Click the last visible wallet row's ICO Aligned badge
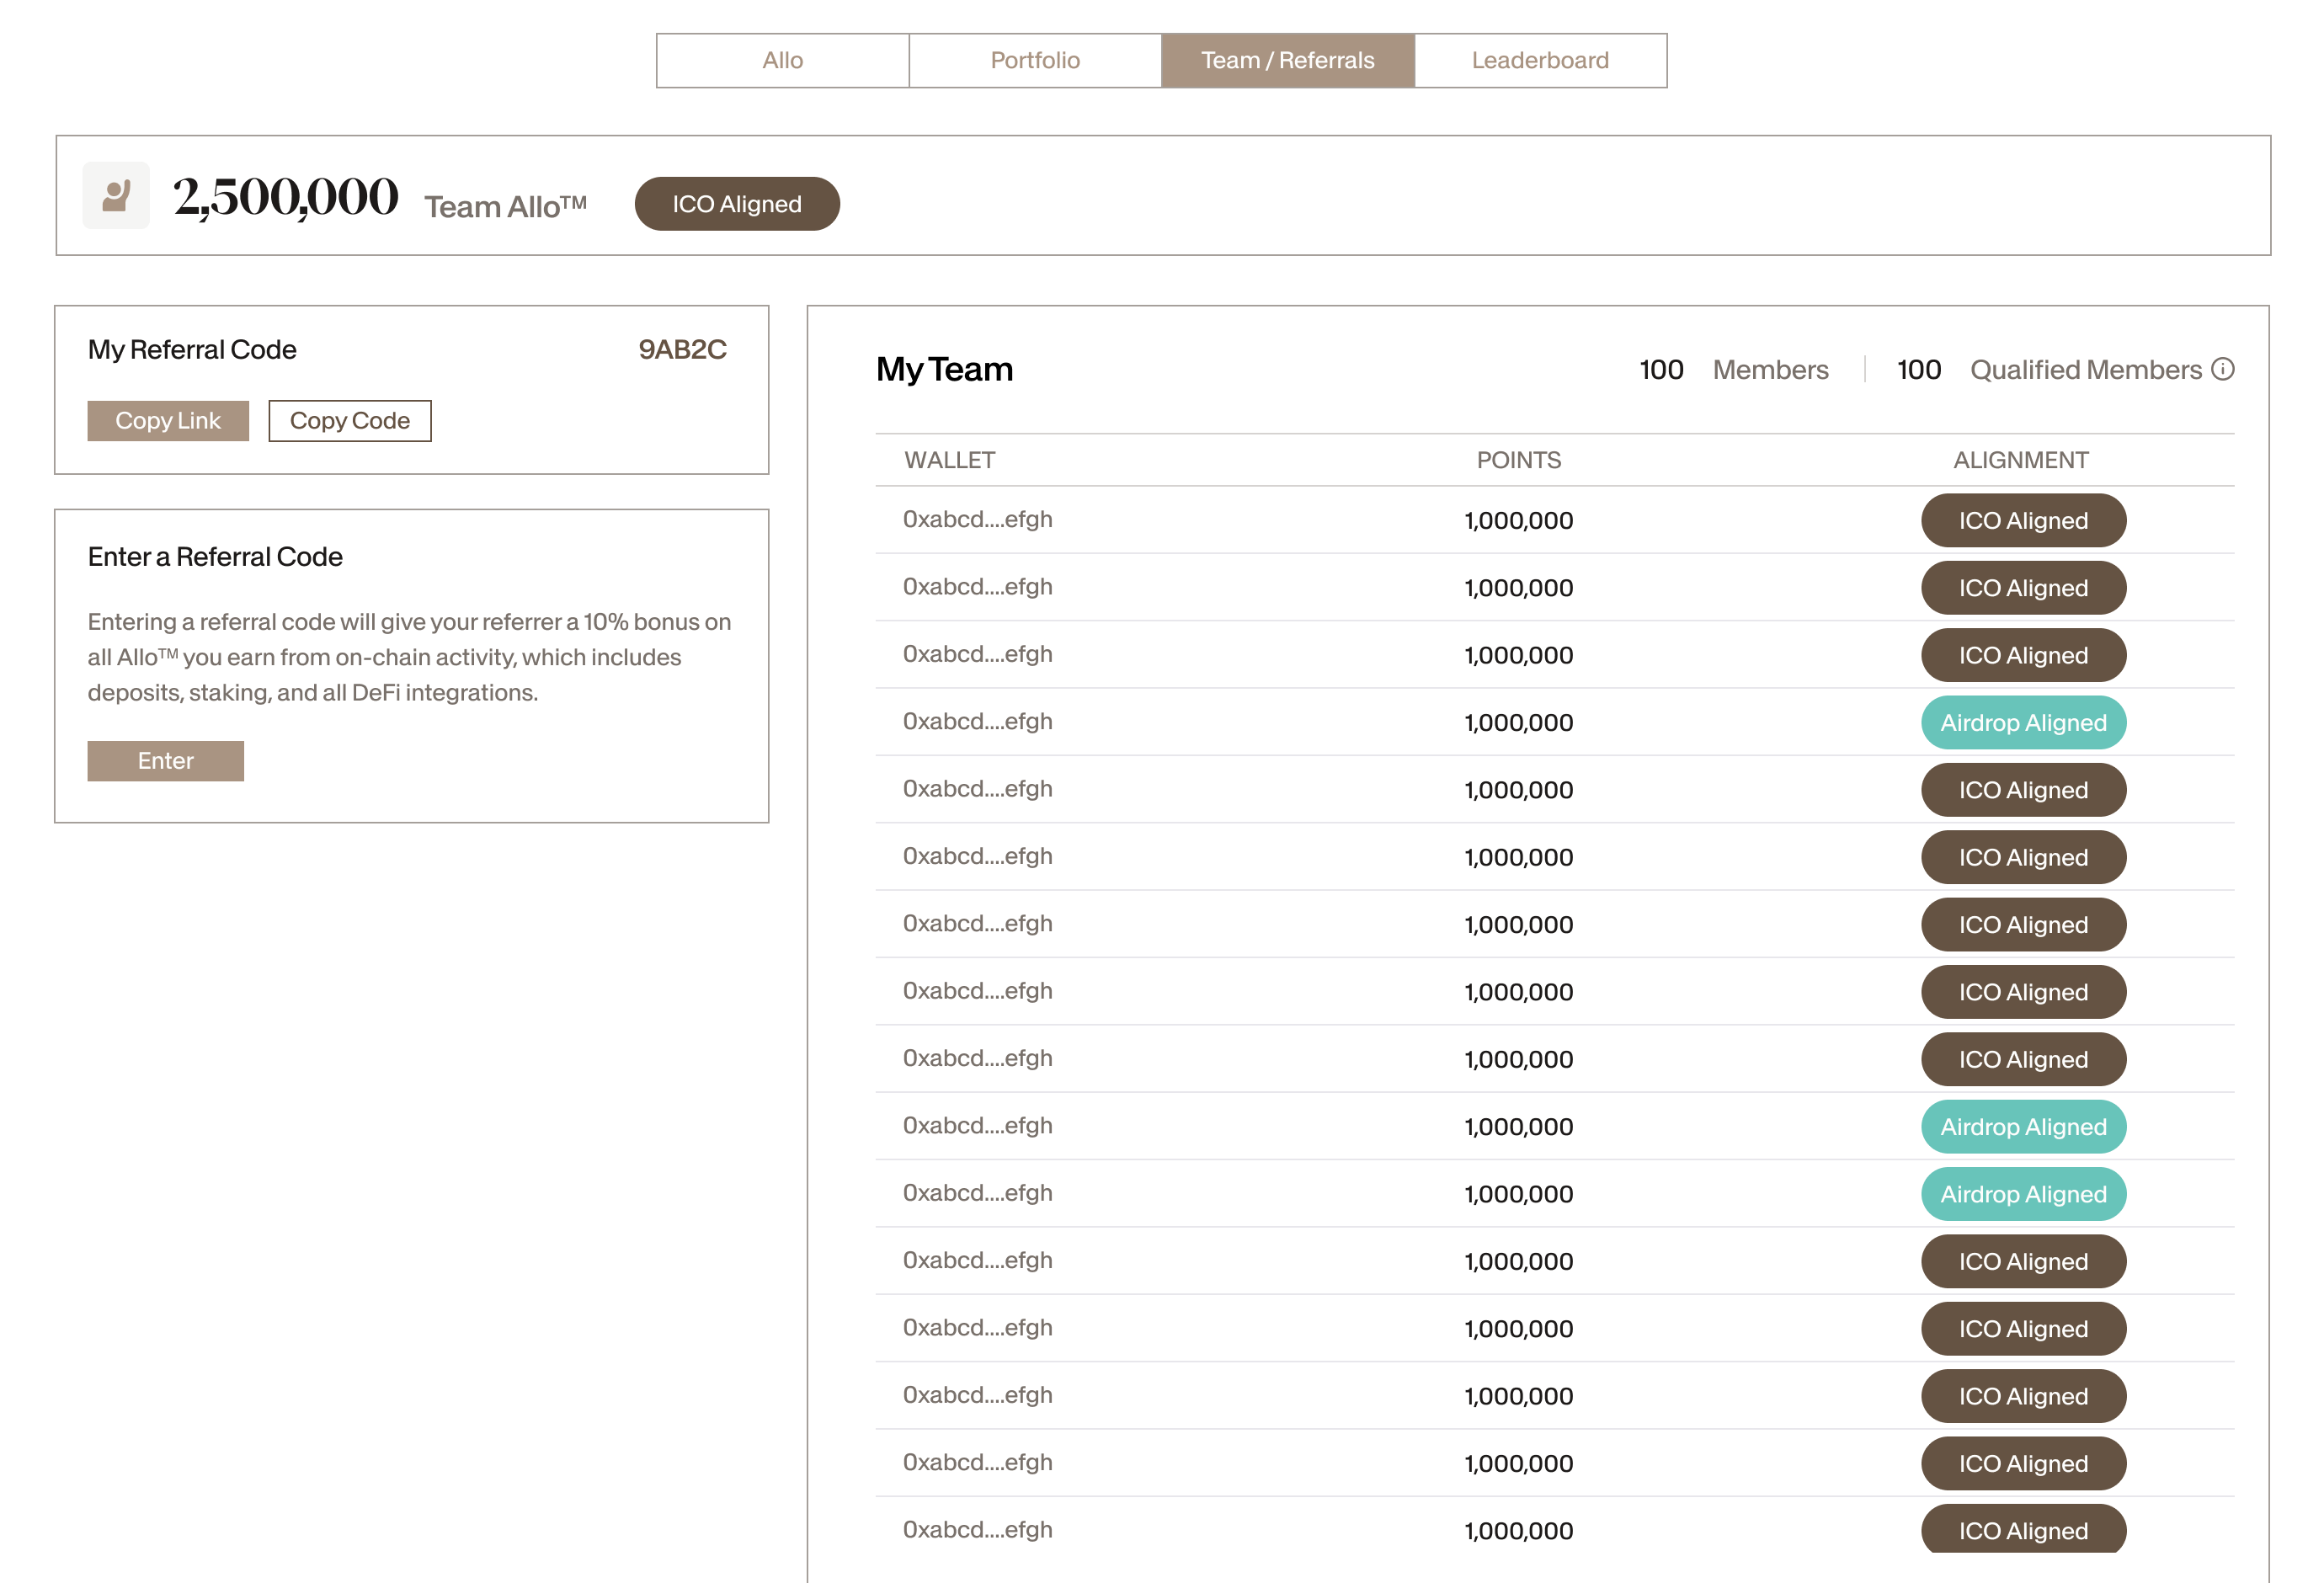Screen dimensions: 2324x1583 click(x=2023, y=1530)
